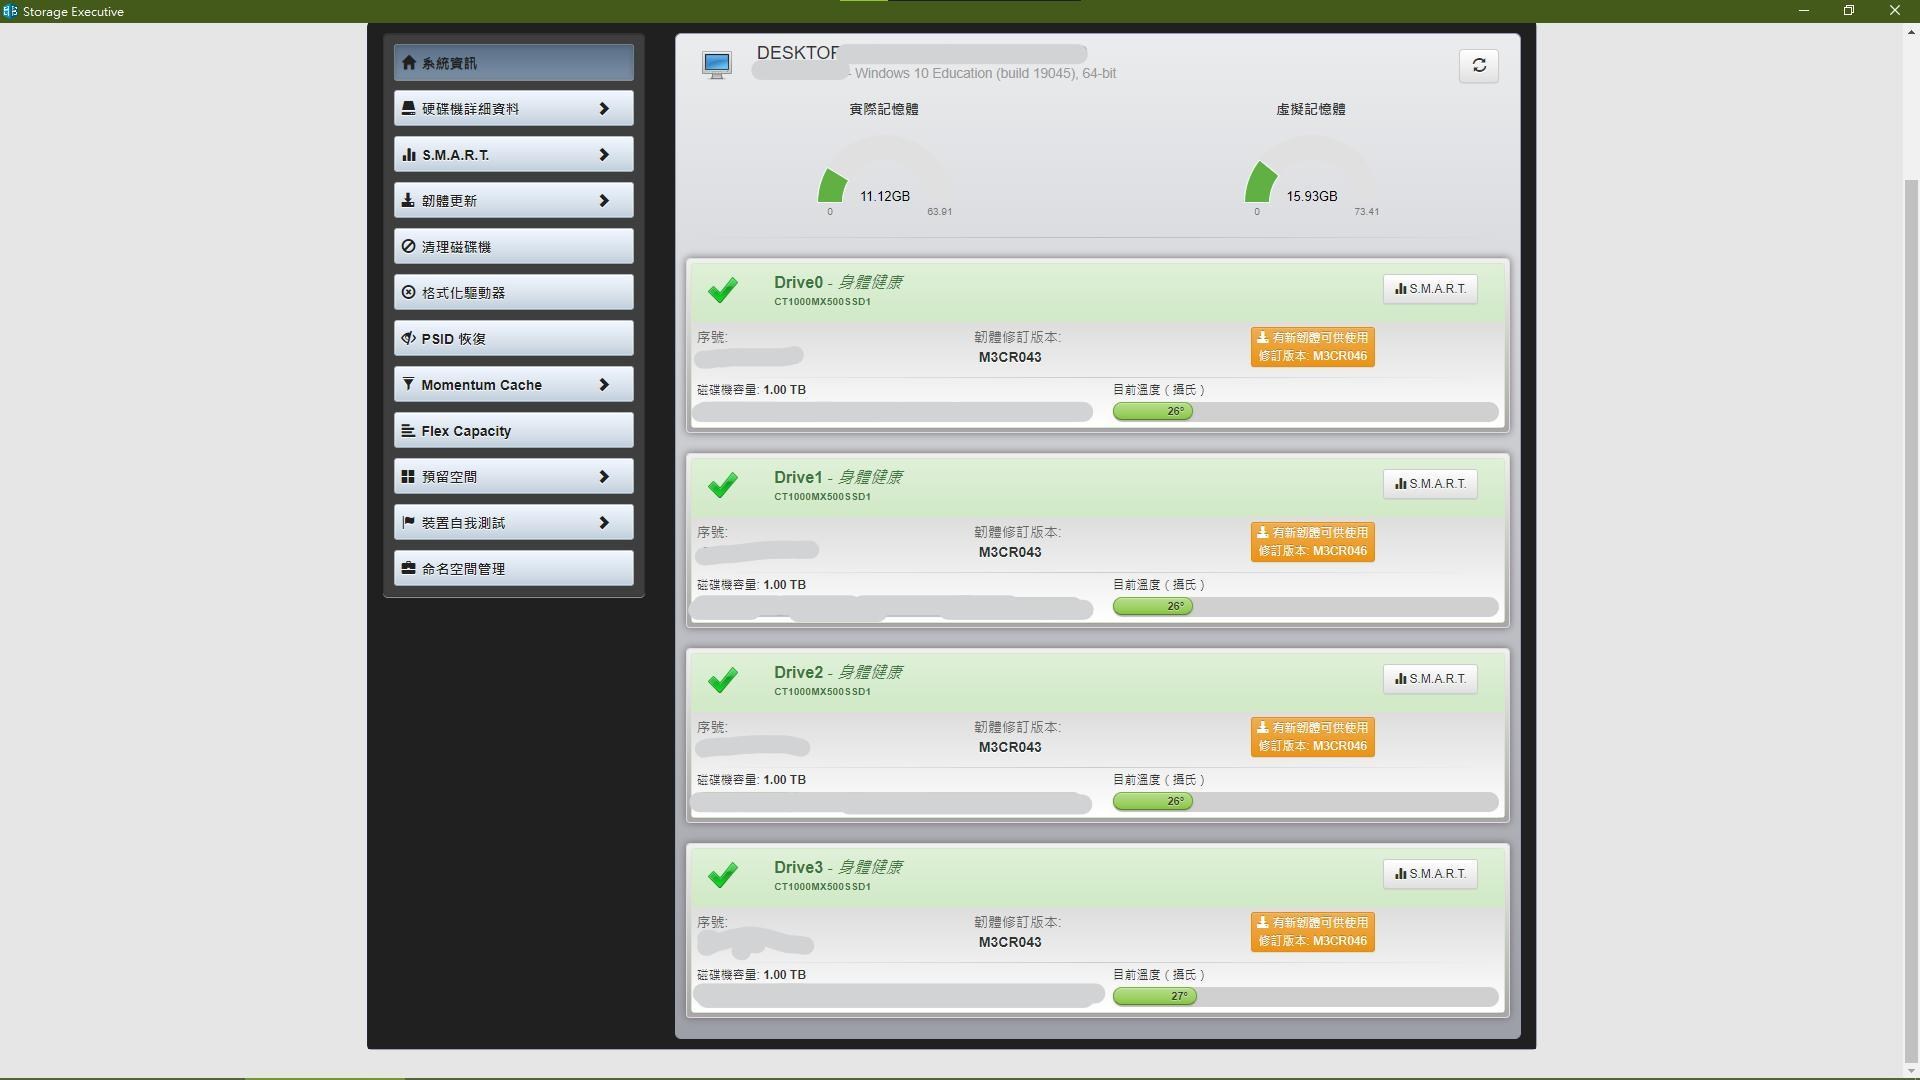
Task: Click the green checkmark health icon on Drive2
Action: pyautogui.click(x=722, y=680)
